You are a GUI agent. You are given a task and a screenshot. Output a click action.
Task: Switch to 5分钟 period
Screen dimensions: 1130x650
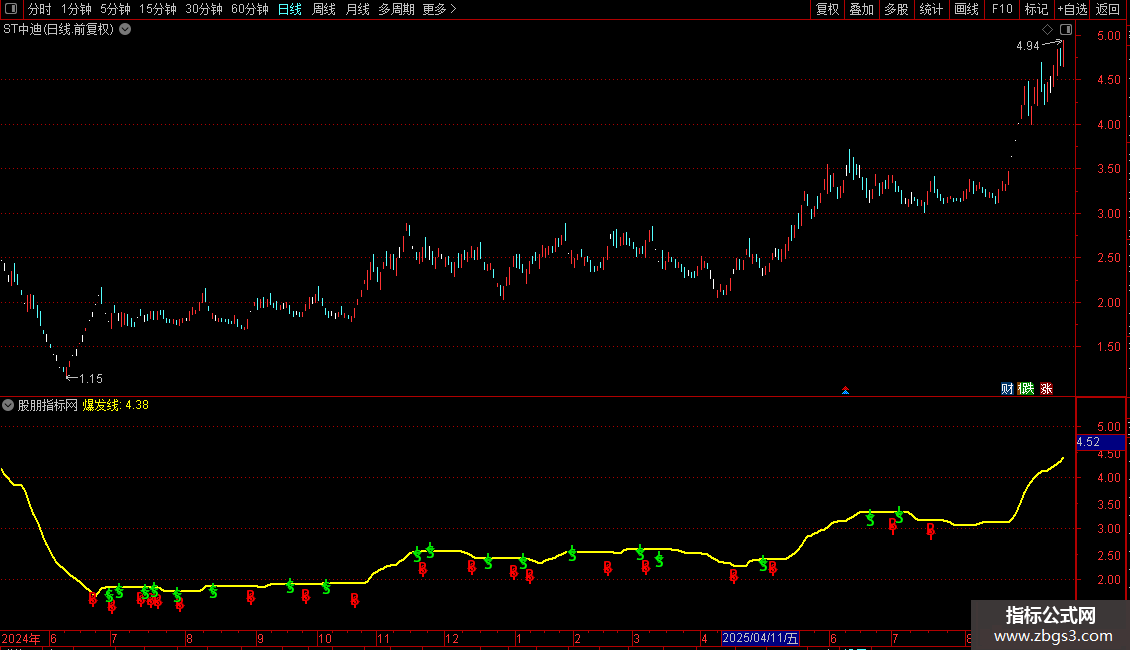[x=115, y=9]
